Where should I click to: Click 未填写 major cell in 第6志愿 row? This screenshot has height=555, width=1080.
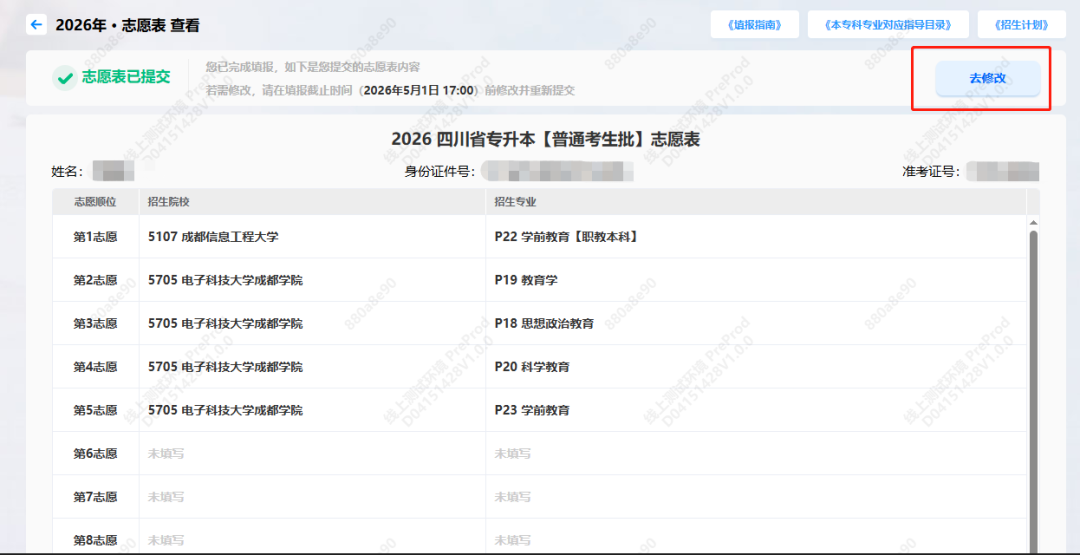click(756, 454)
